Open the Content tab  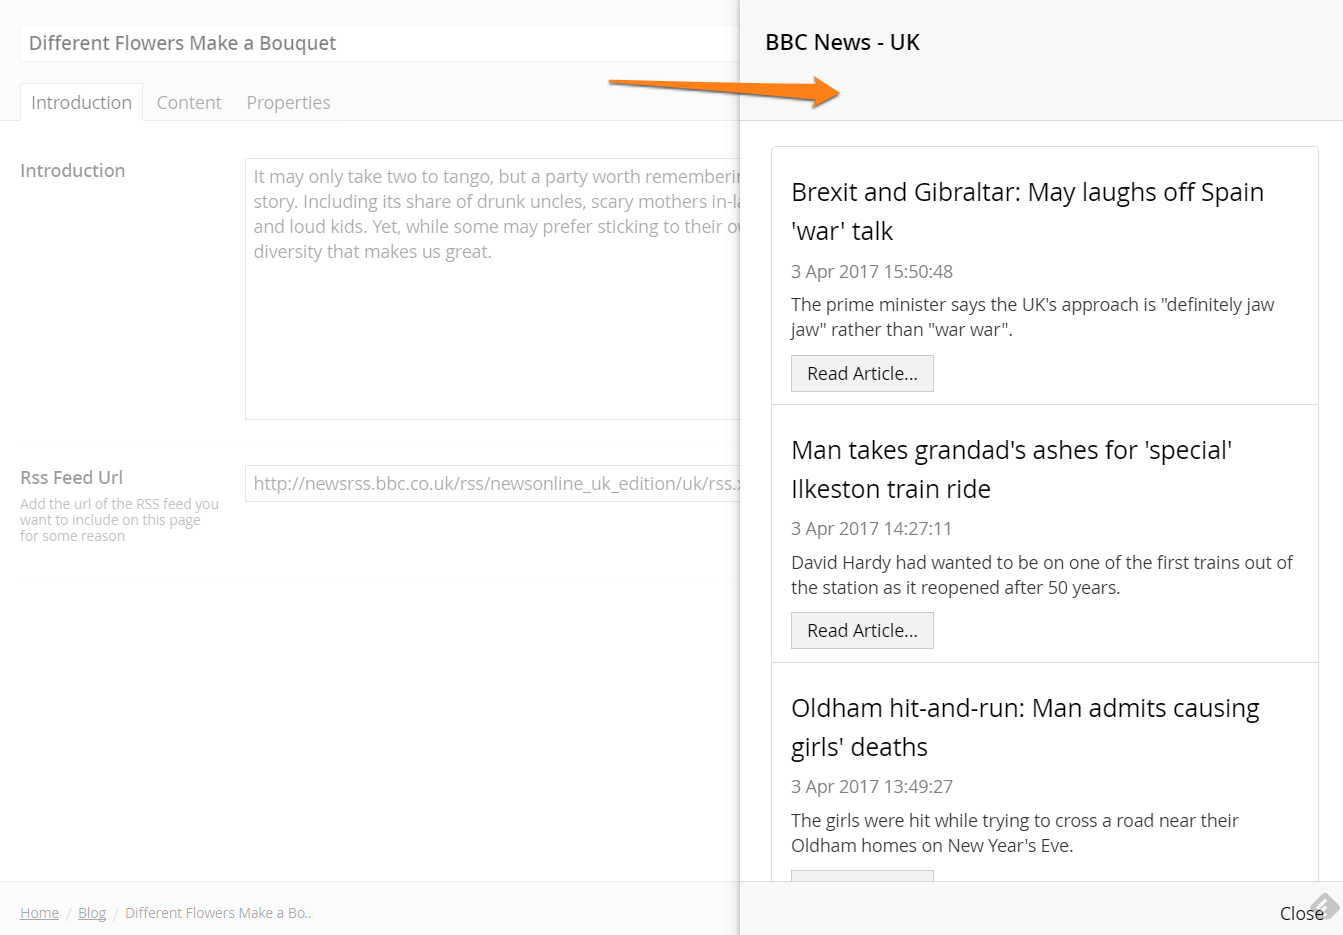[x=189, y=102]
